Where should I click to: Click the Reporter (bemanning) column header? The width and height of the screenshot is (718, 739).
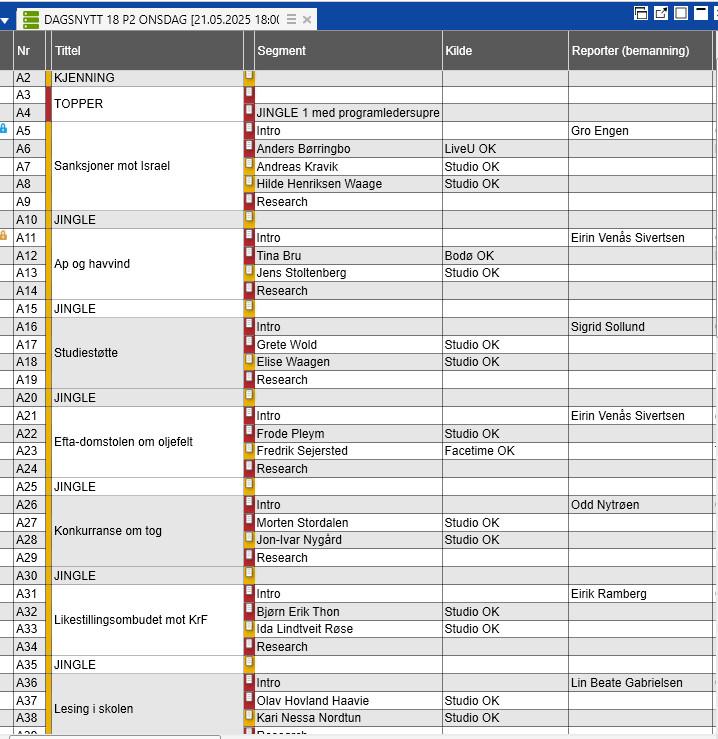coord(641,50)
